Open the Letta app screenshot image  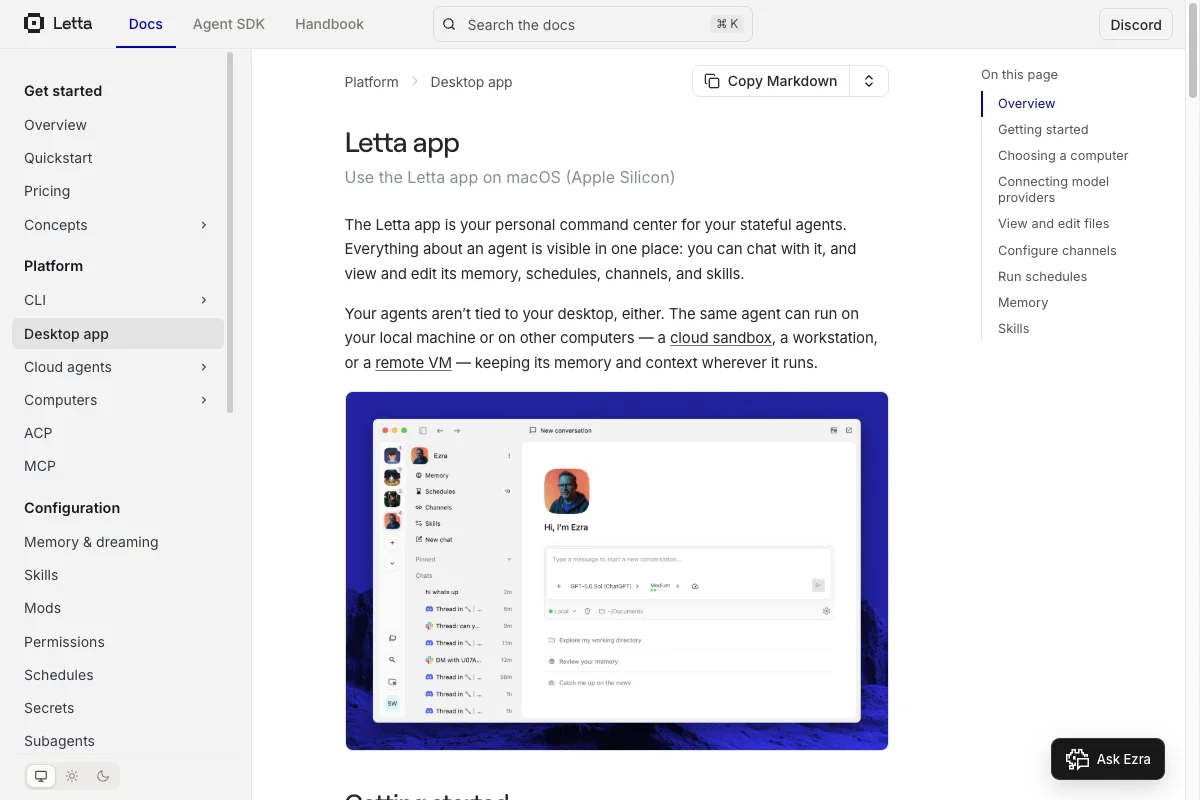(x=617, y=571)
